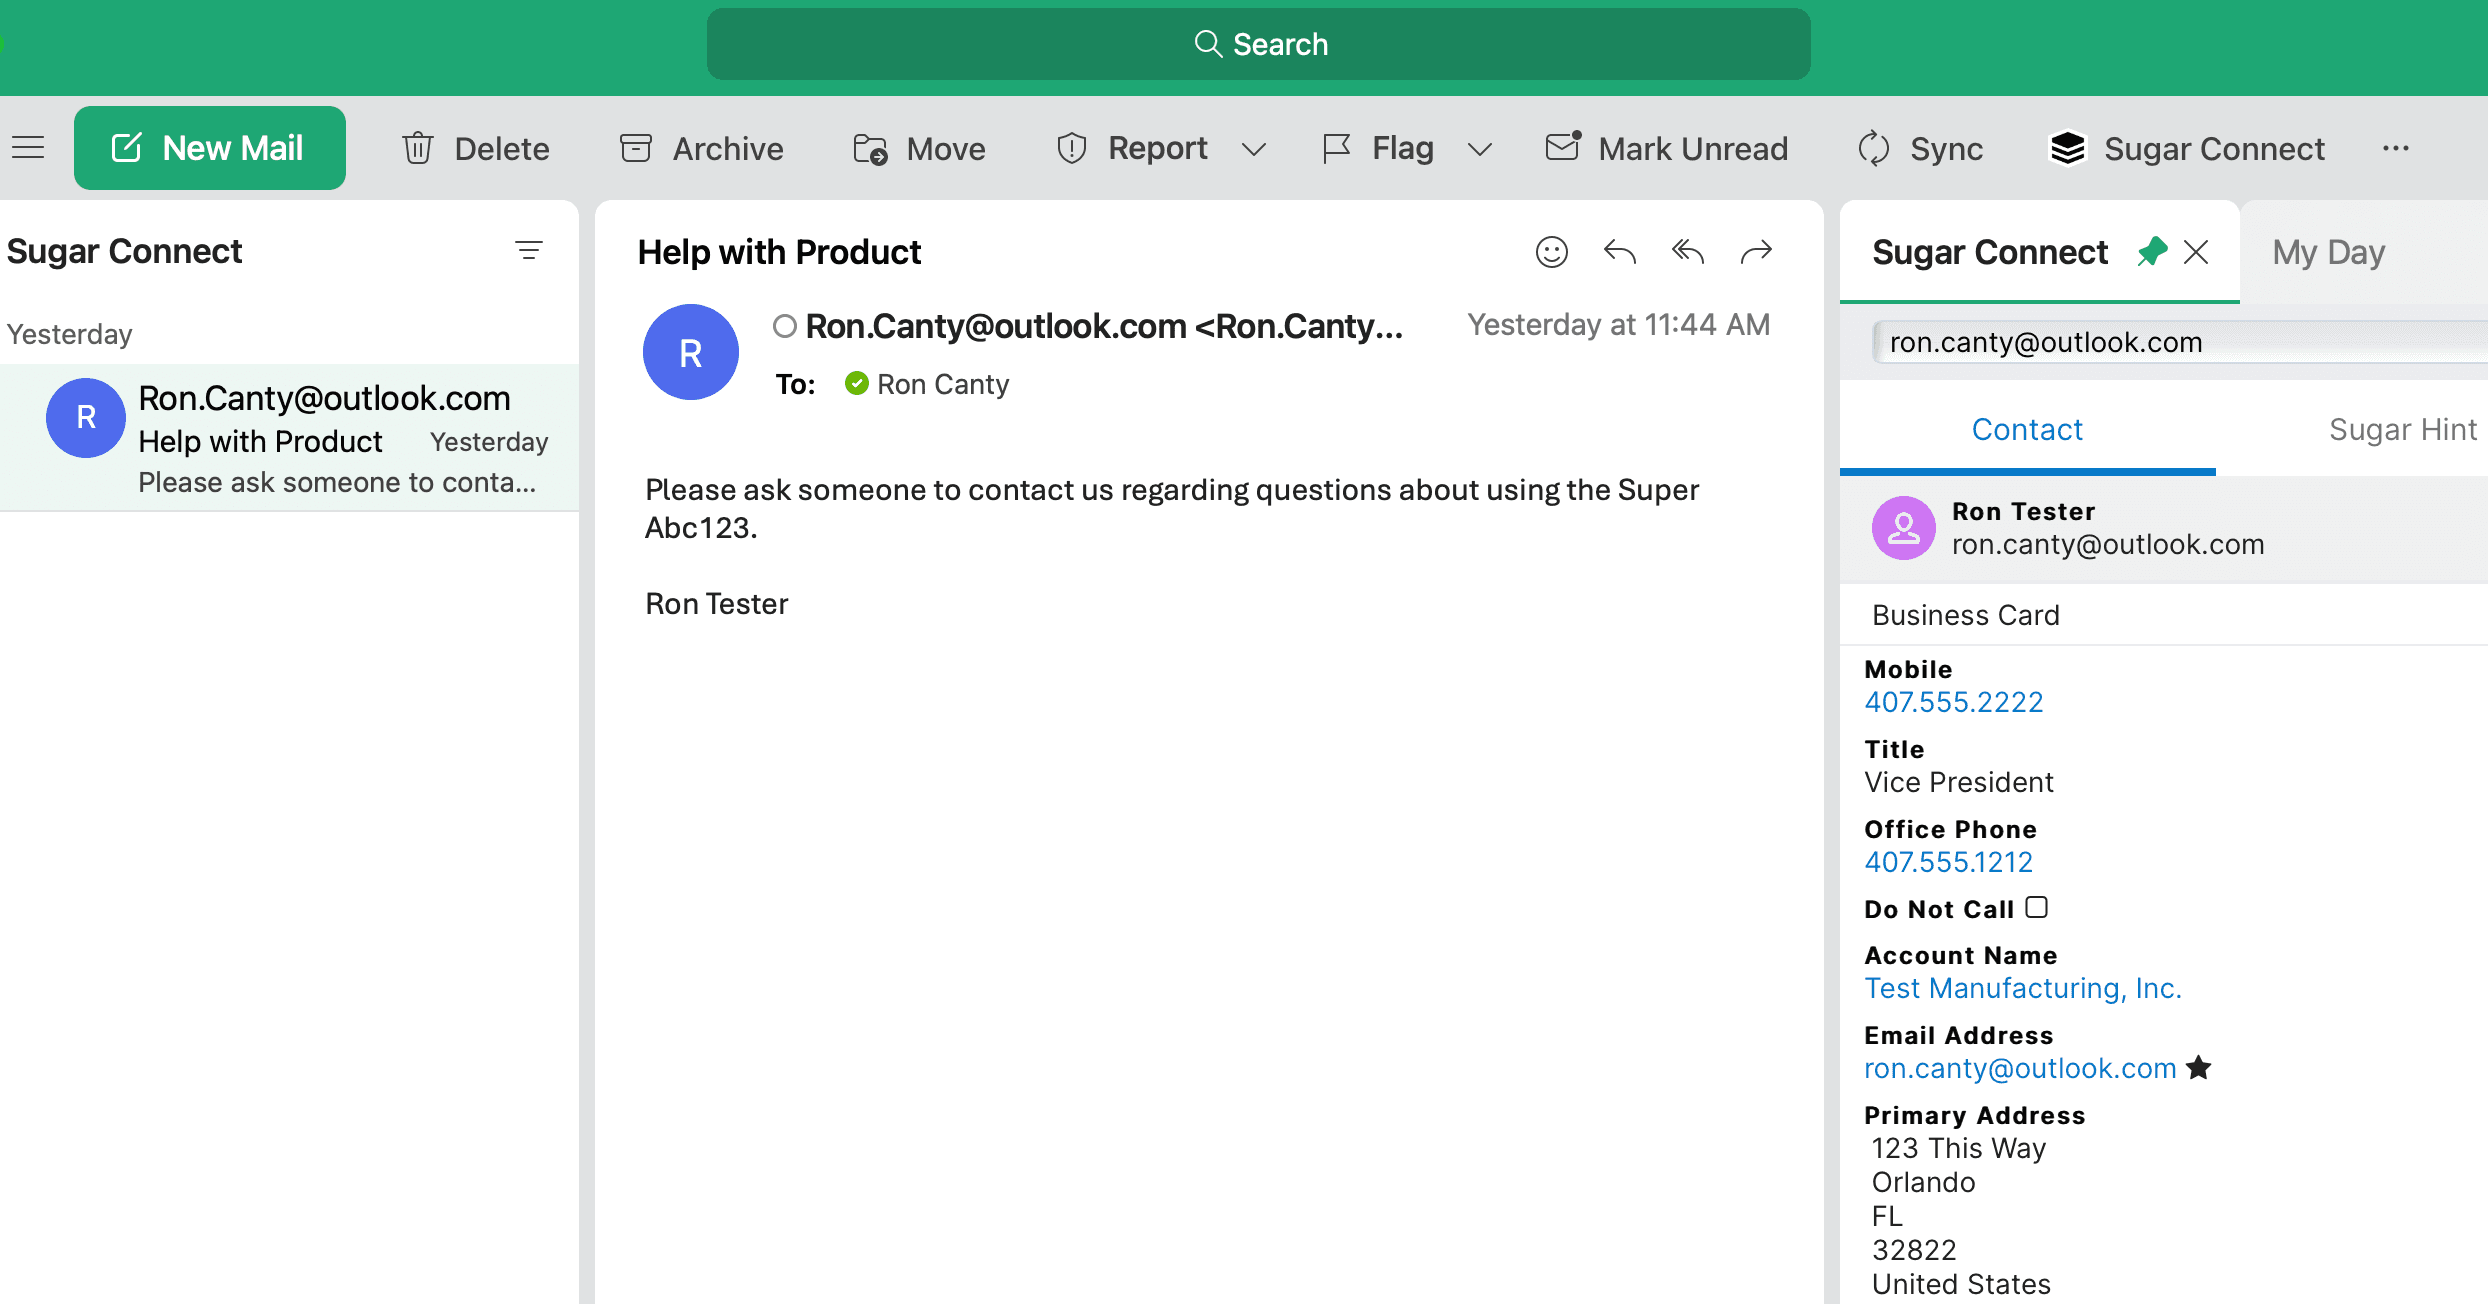Open the overflow more-actions menu
The width and height of the screenshot is (2488, 1304).
(2397, 148)
